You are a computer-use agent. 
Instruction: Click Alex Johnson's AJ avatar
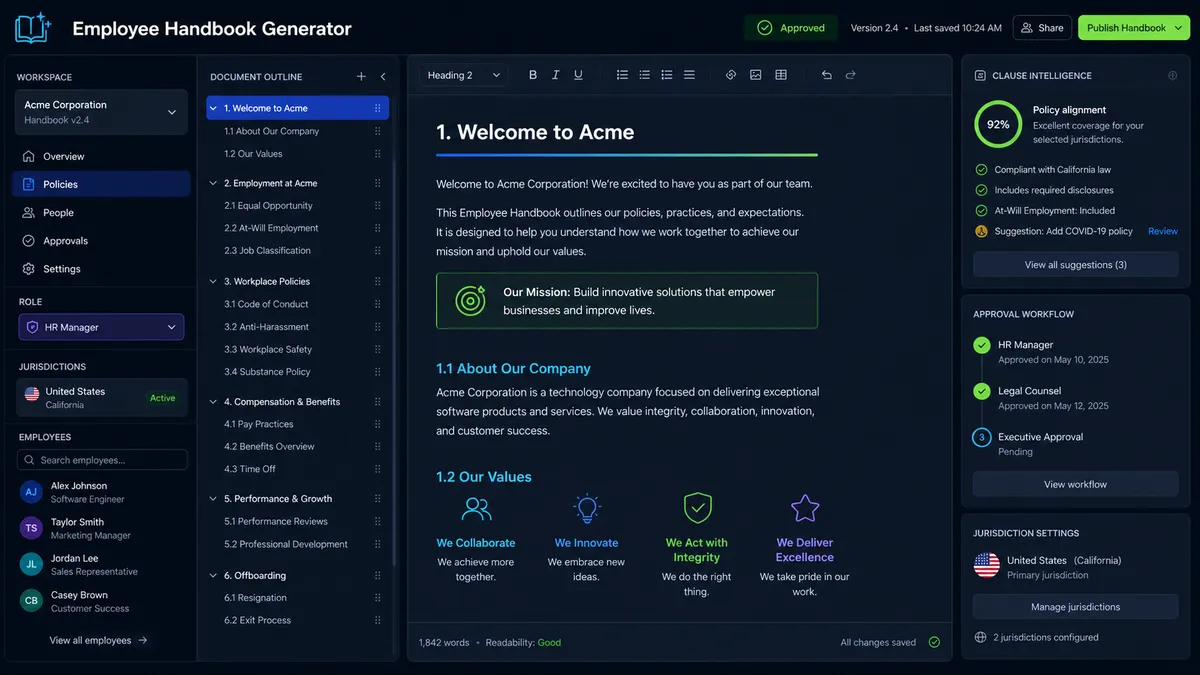click(31, 492)
